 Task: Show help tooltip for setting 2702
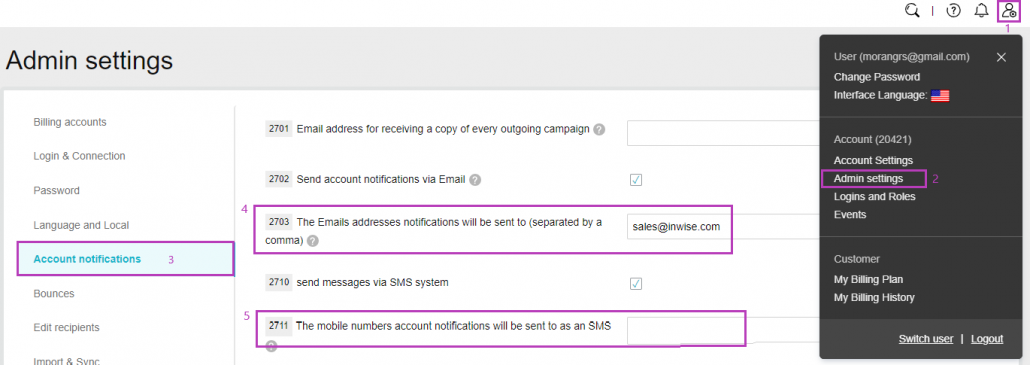[x=475, y=179]
